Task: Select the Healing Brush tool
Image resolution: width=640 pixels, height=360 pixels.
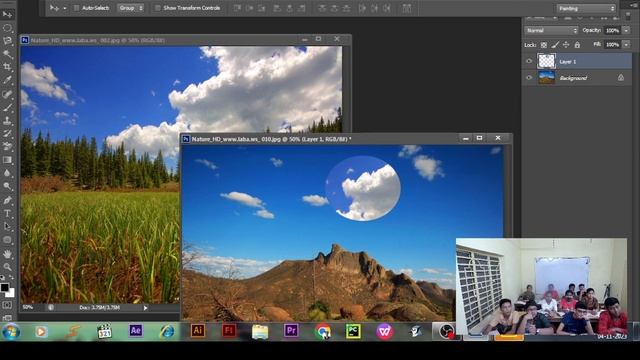Action: point(7,94)
